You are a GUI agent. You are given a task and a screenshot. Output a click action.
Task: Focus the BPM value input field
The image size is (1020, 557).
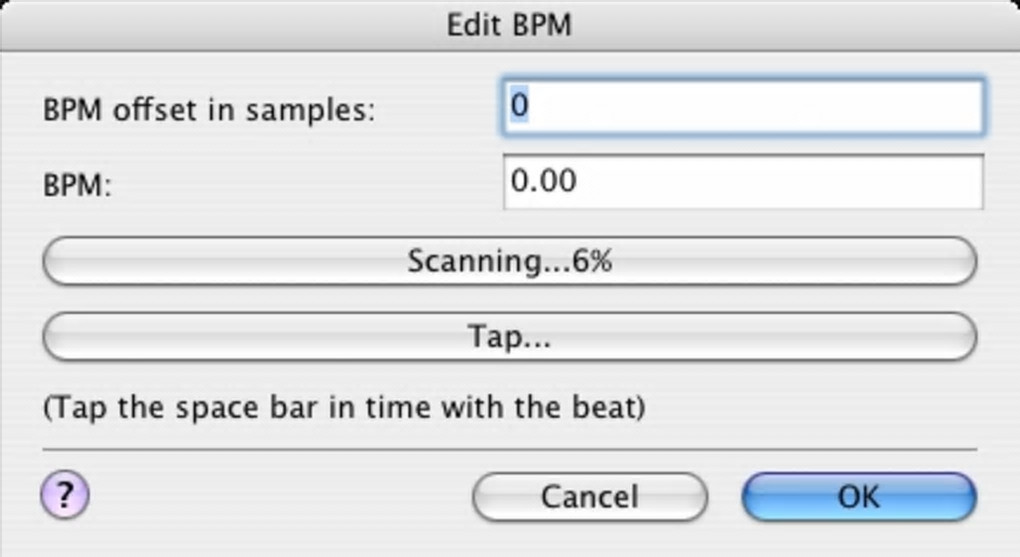coord(742,182)
